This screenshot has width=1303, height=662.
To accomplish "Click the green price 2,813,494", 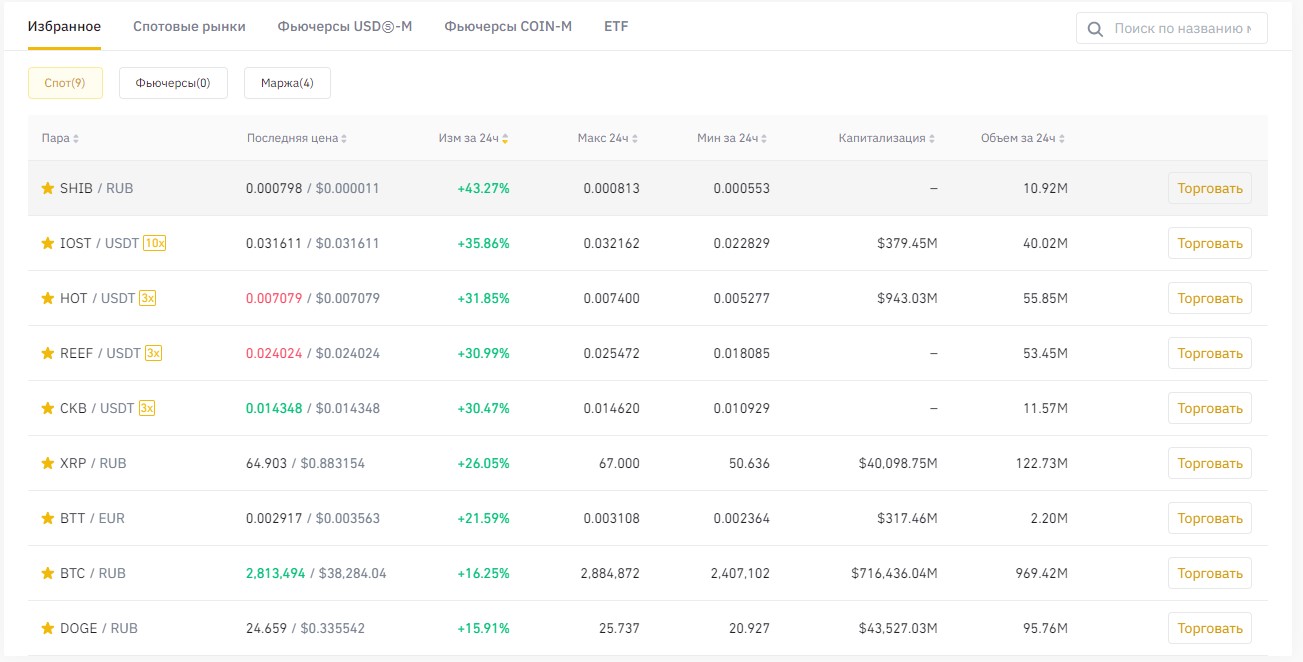I will (x=276, y=573).
